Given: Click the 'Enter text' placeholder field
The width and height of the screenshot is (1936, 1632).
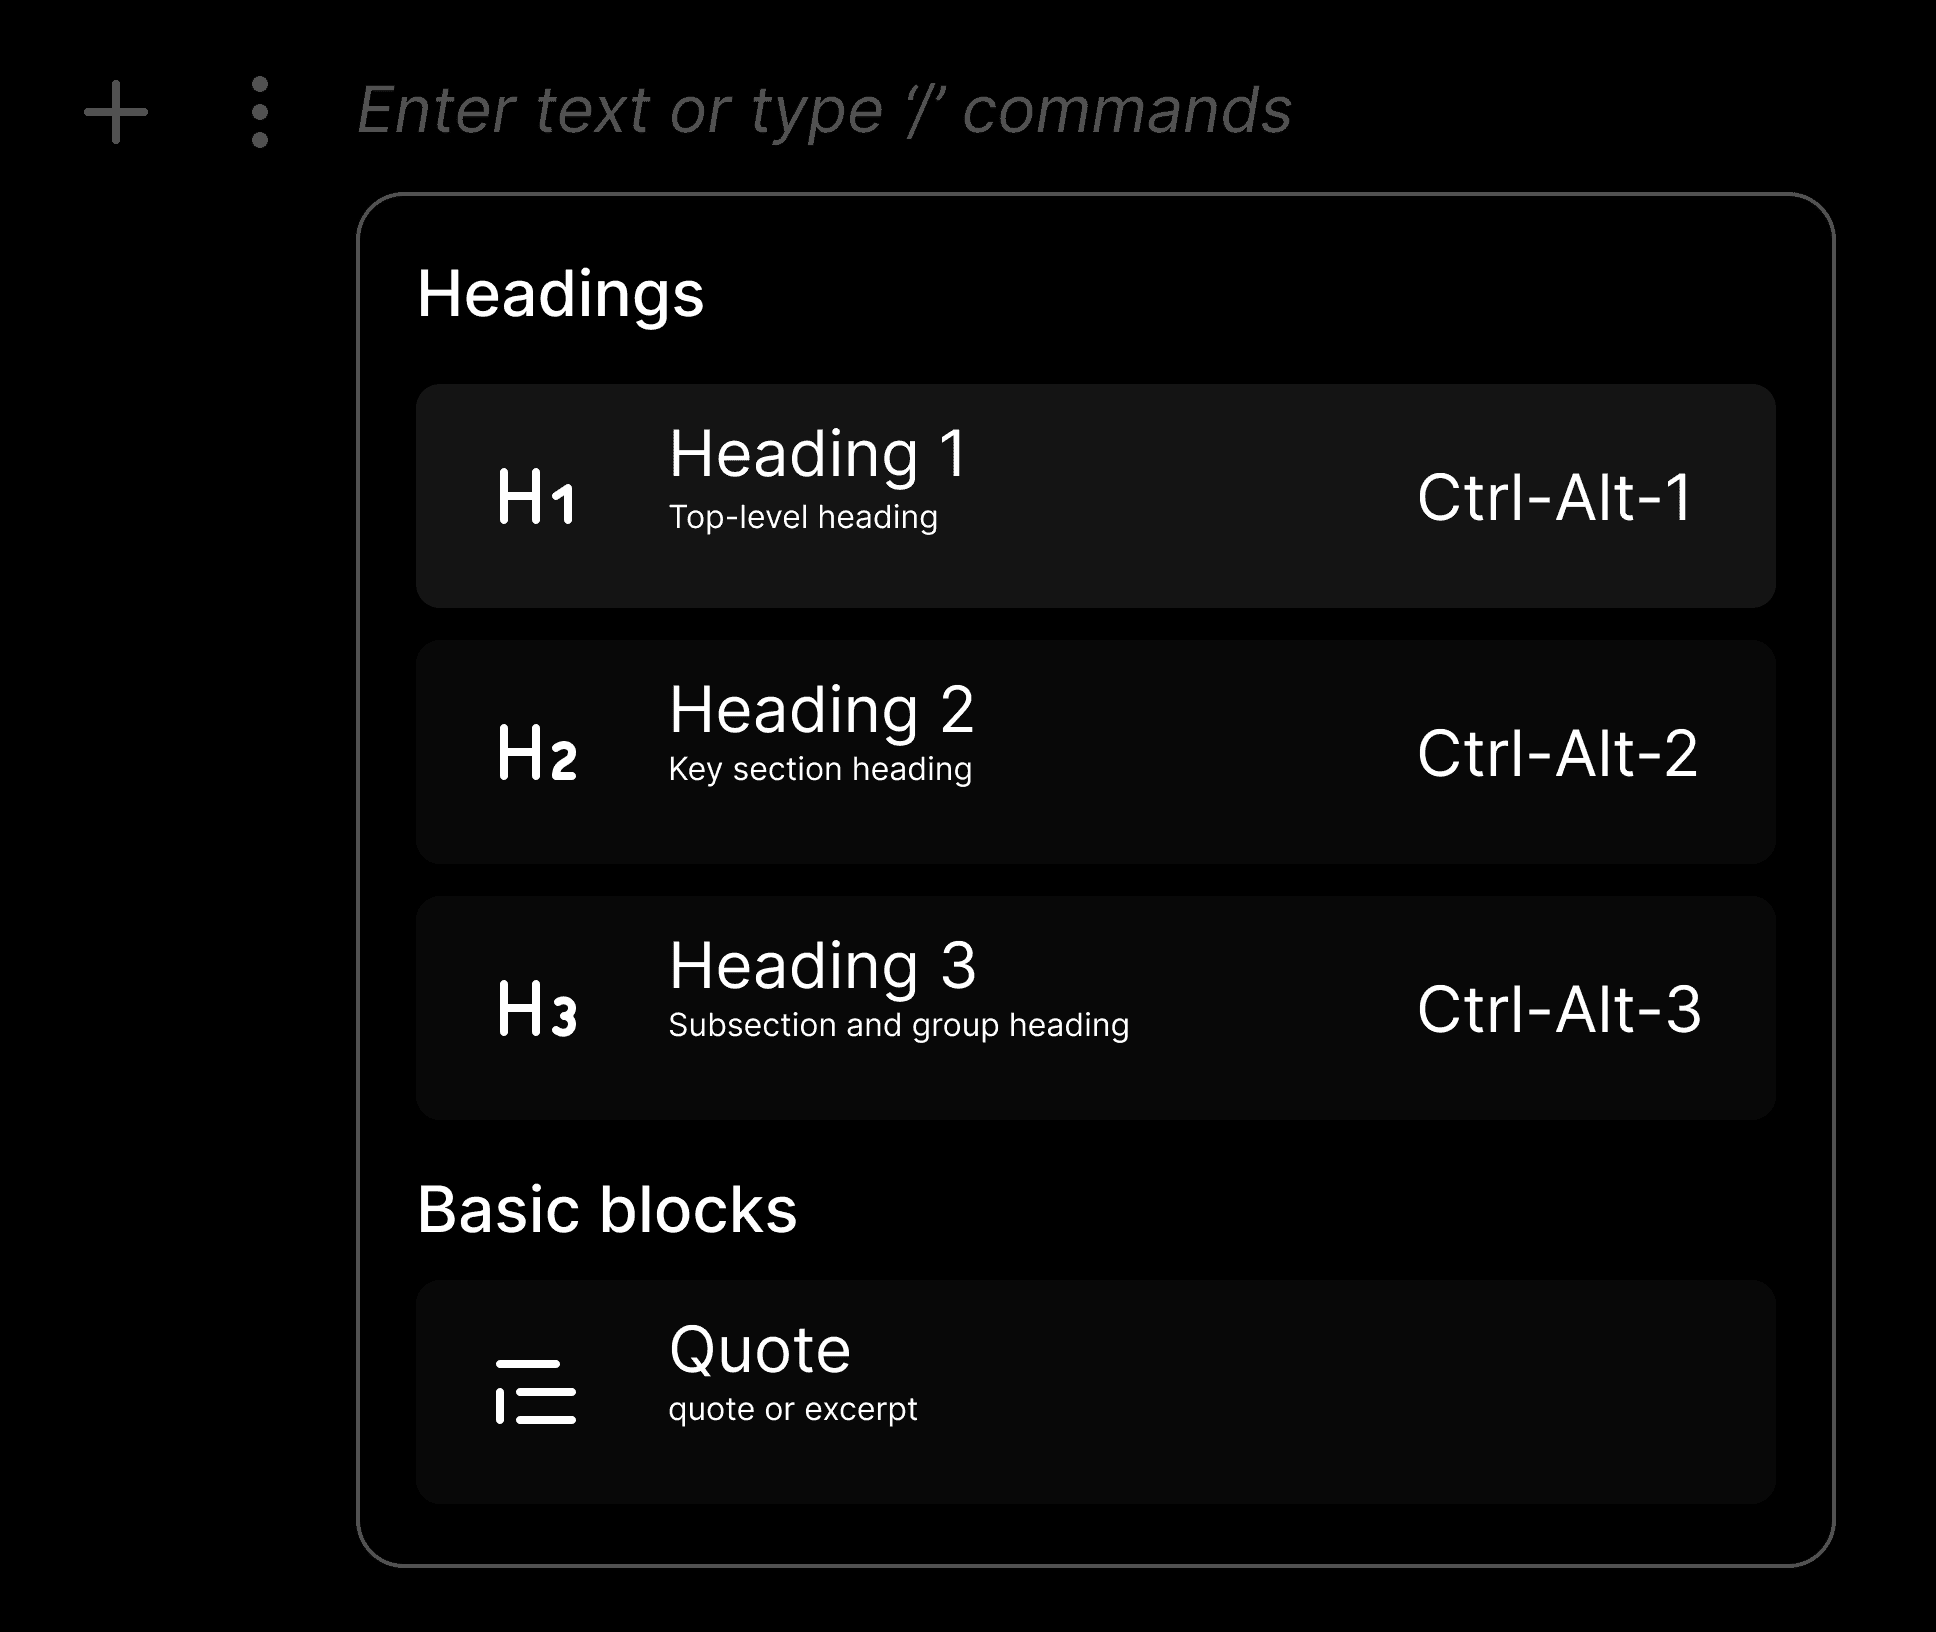Looking at the screenshot, I should [x=824, y=110].
